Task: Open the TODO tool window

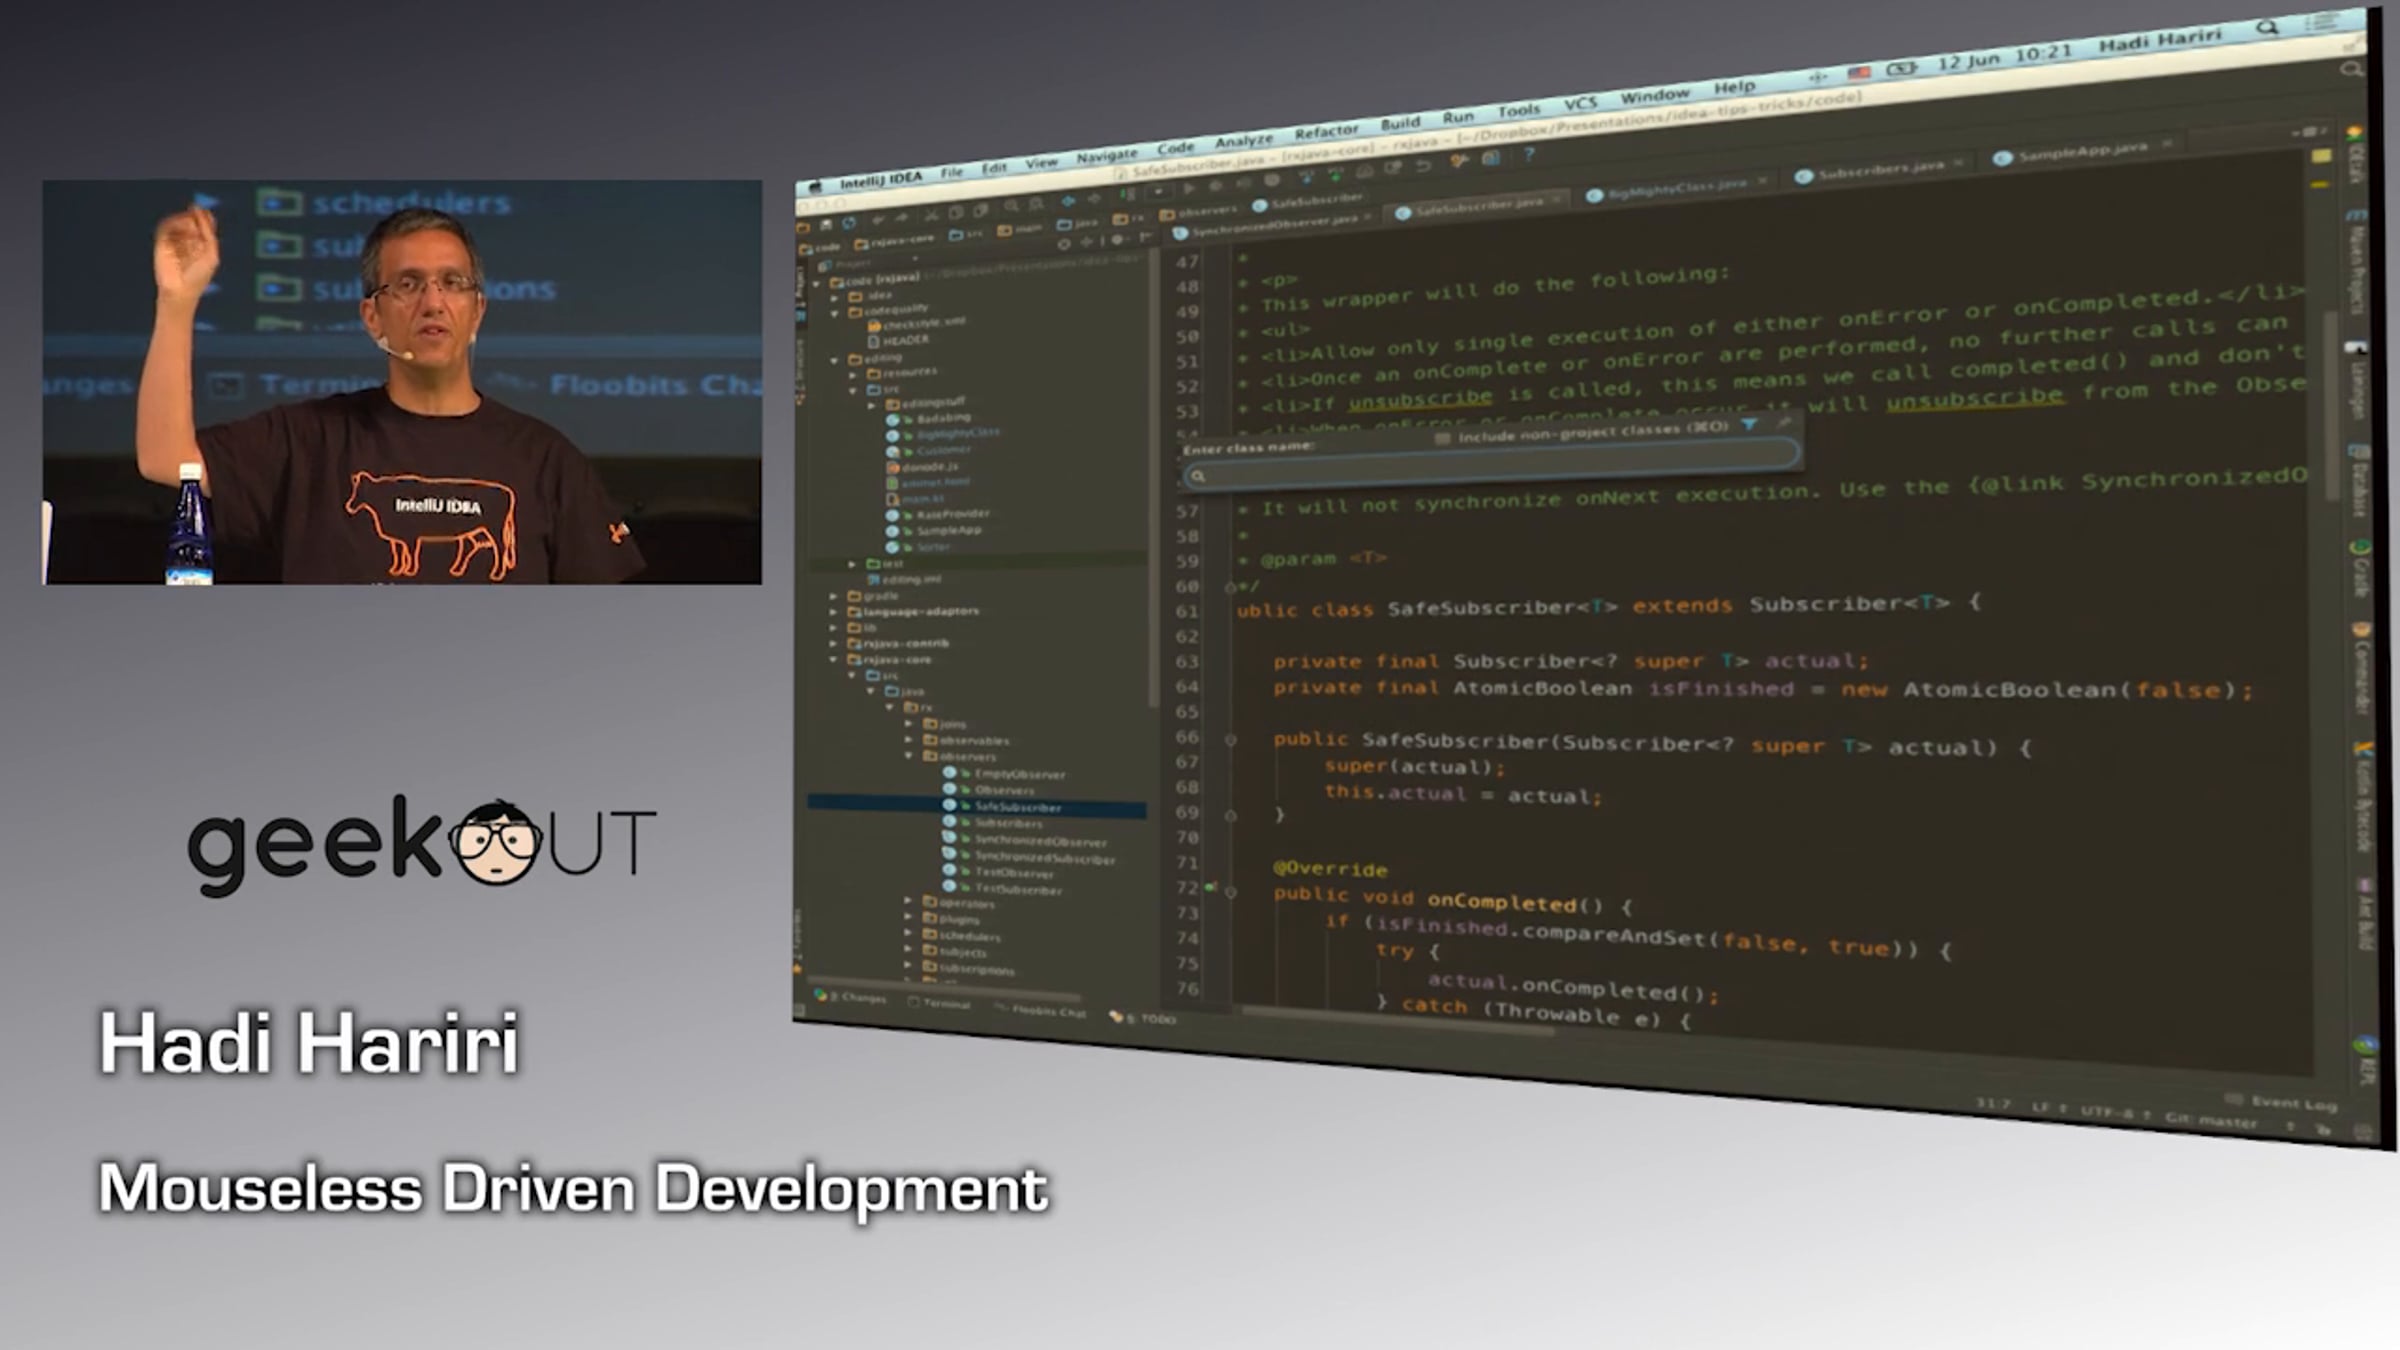Action: point(1144,1018)
